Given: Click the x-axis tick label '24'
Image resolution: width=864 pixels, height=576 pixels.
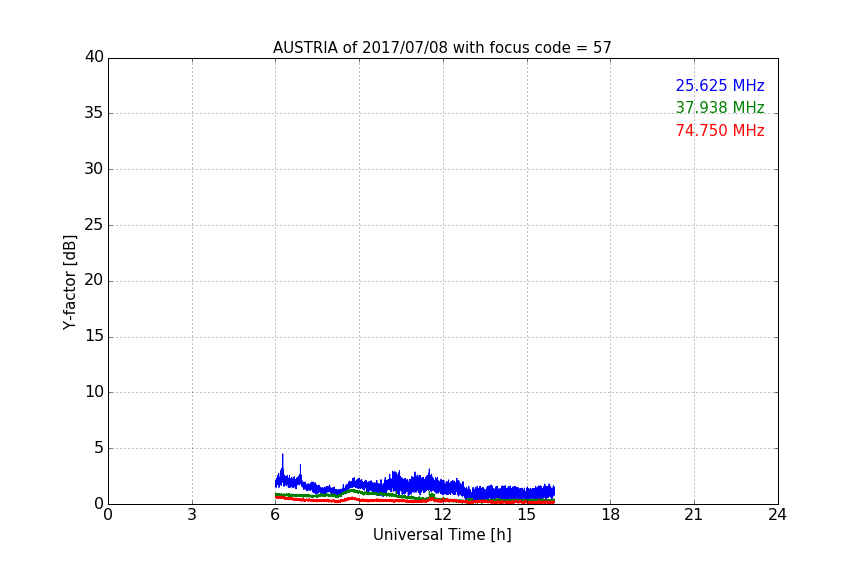Looking at the screenshot, I should click(777, 515).
